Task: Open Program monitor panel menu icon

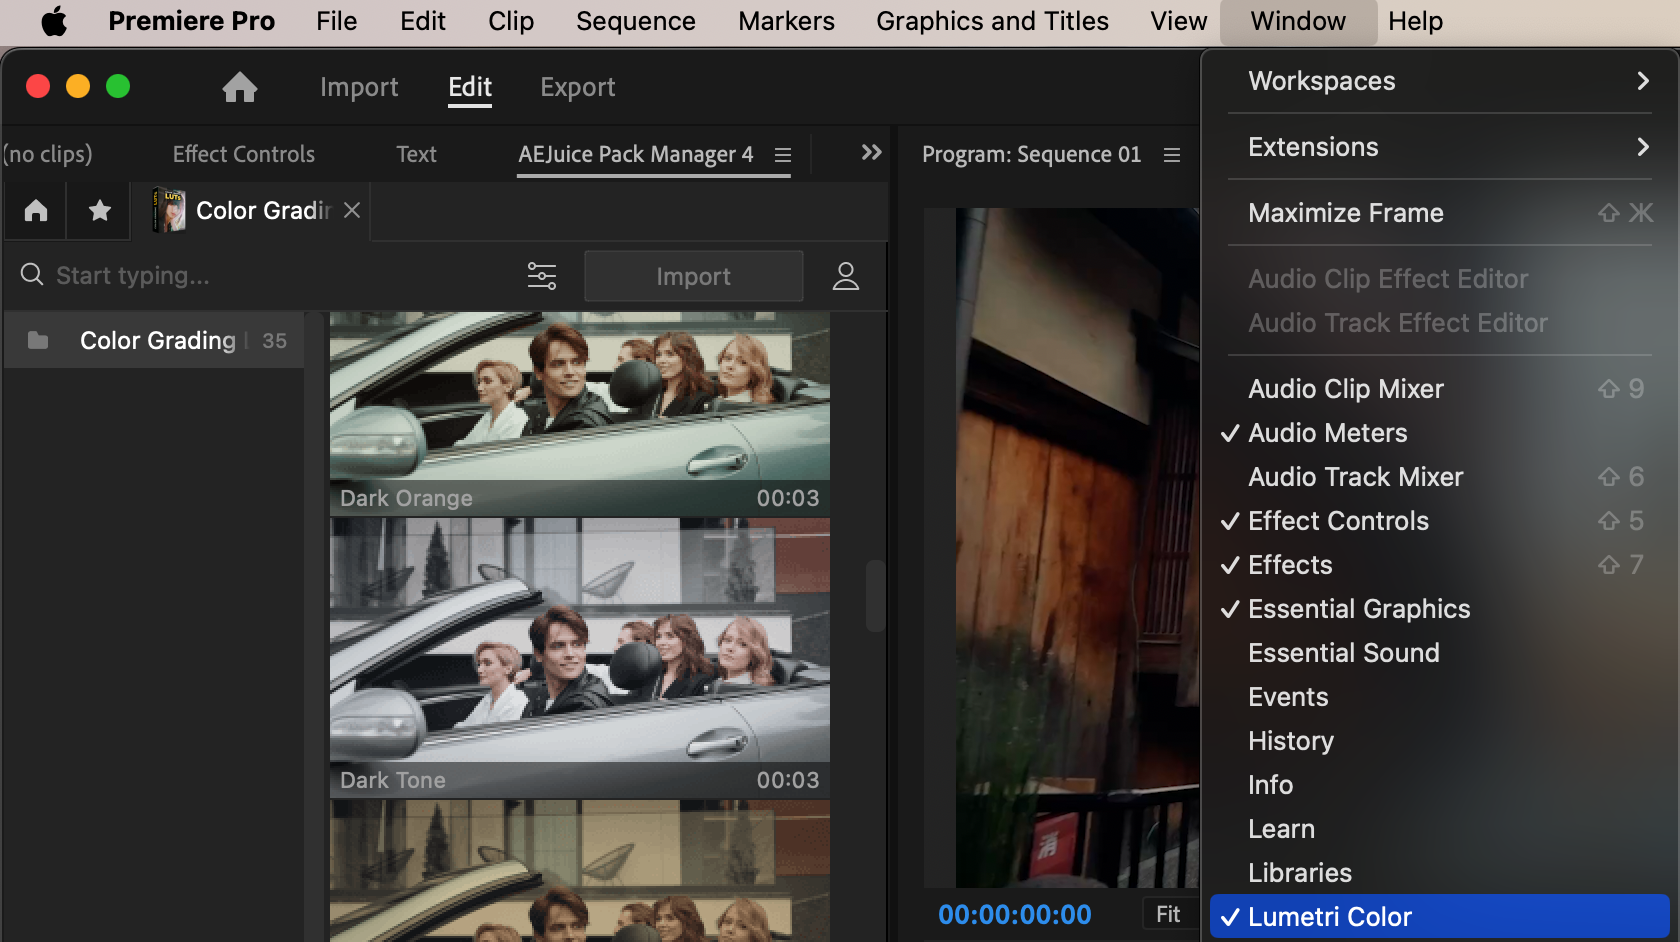Action: point(1172,155)
